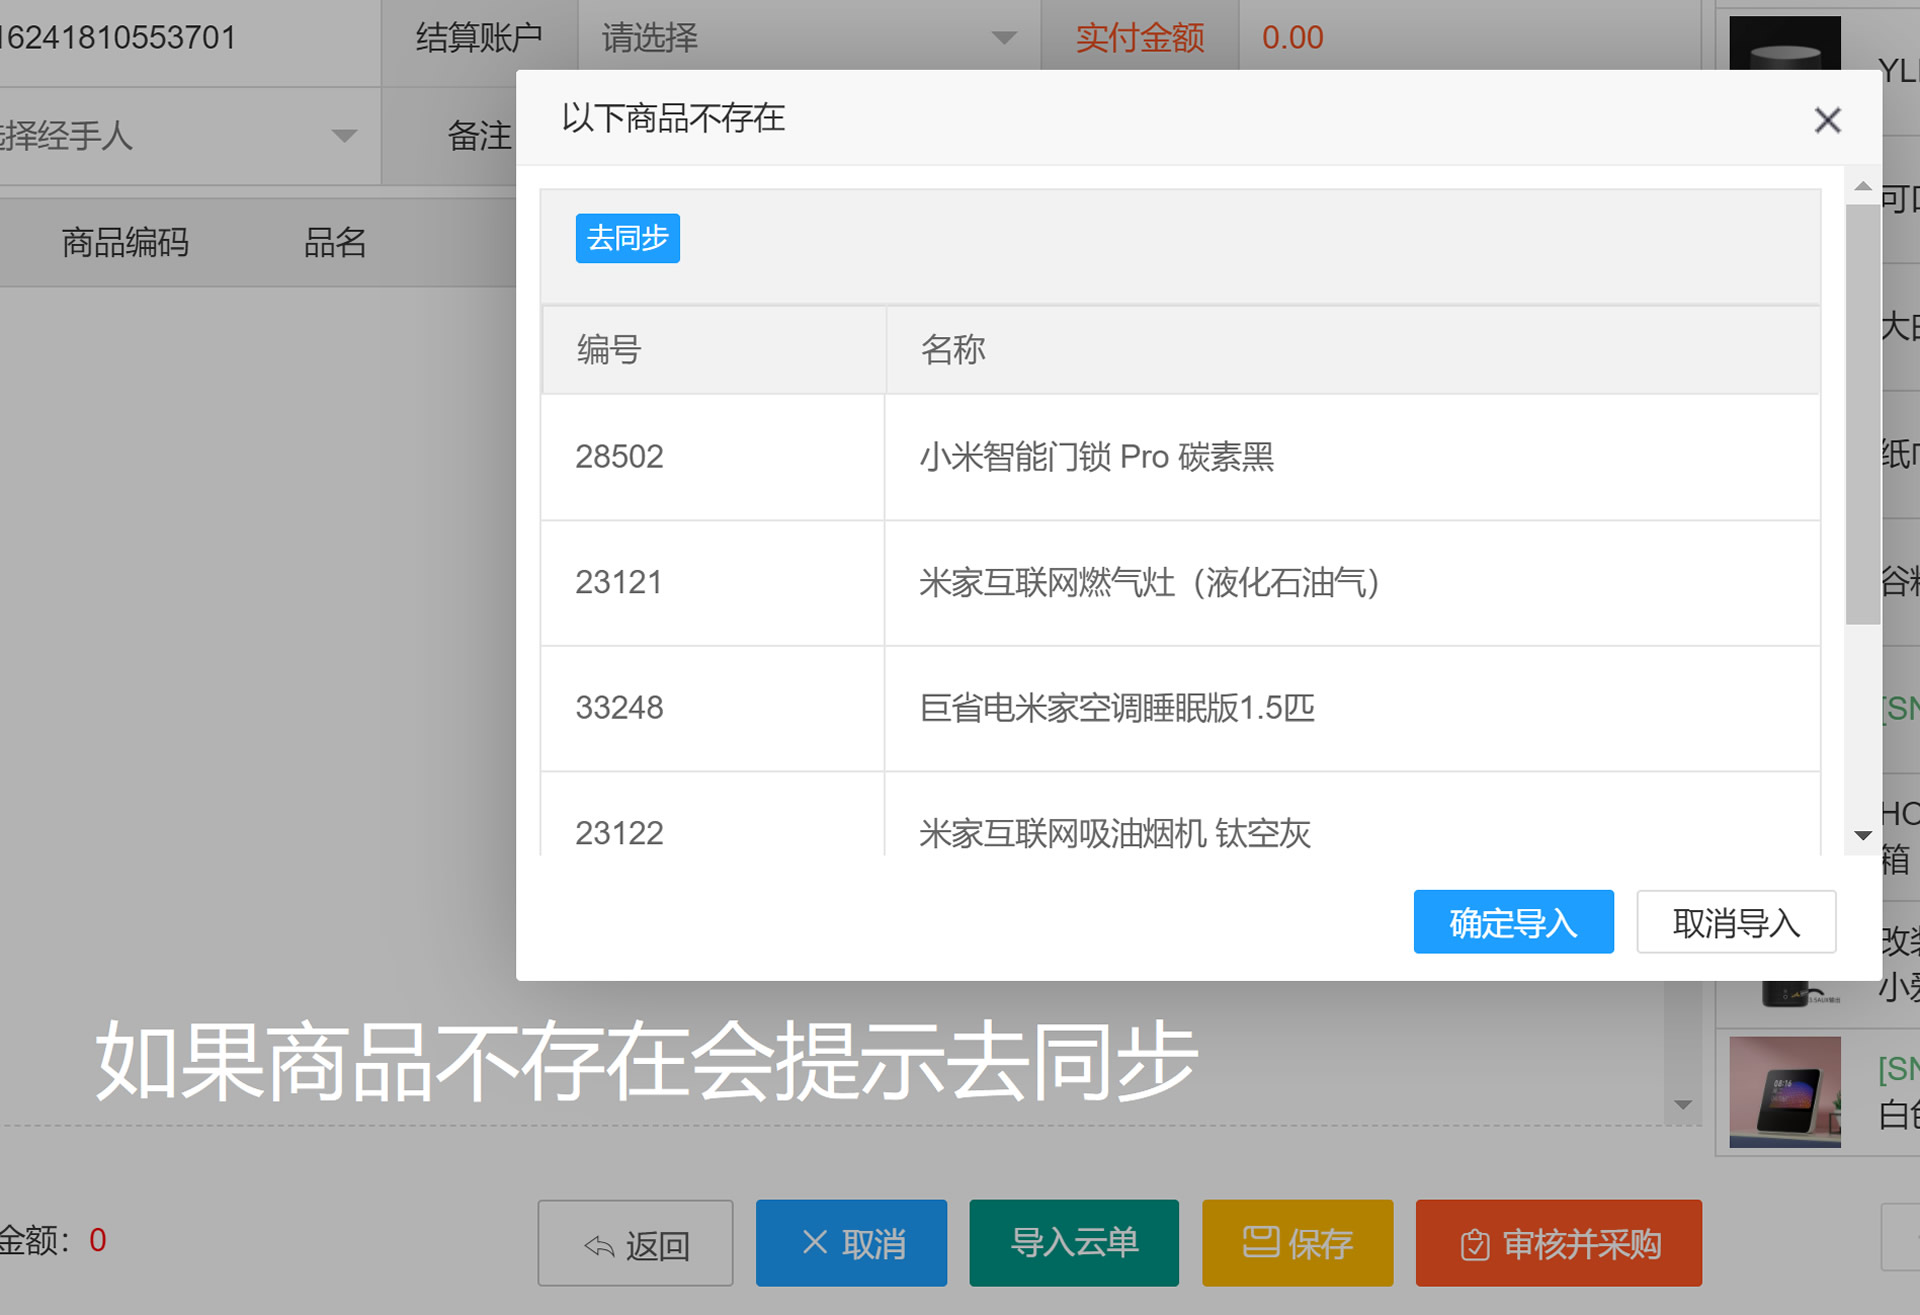Click the clipboard icon in 审核并采购
The image size is (1920, 1315).
click(1475, 1245)
